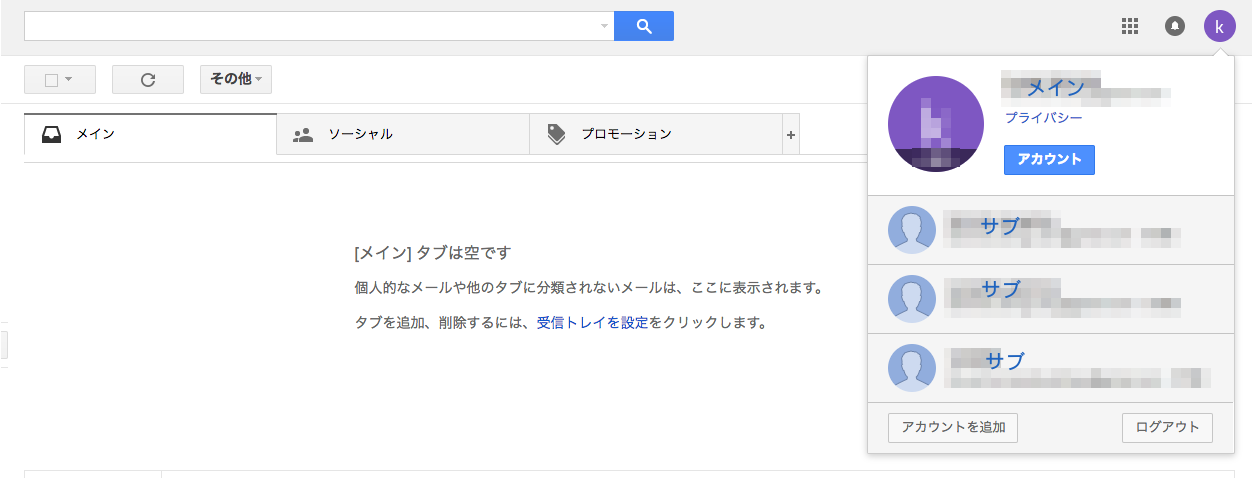This screenshot has width=1252, height=478.
Task: Open the その他 dropdown menu
Action: (236, 79)
